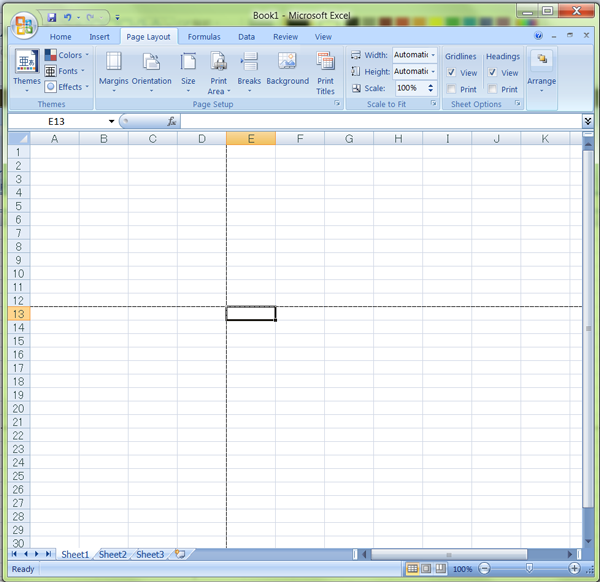Switch to the View tab

[323, 37]
